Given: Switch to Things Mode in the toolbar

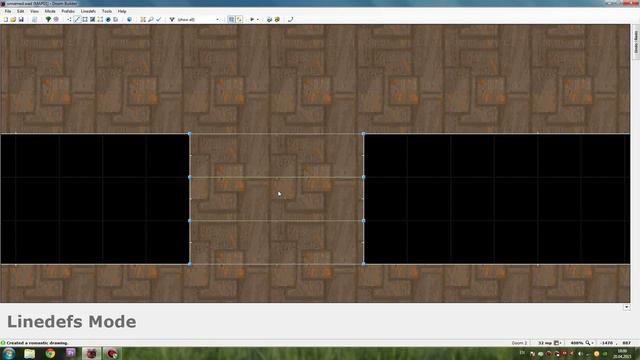Looking at the screenshot, I should pyautogui.click(x=108, y=20).
